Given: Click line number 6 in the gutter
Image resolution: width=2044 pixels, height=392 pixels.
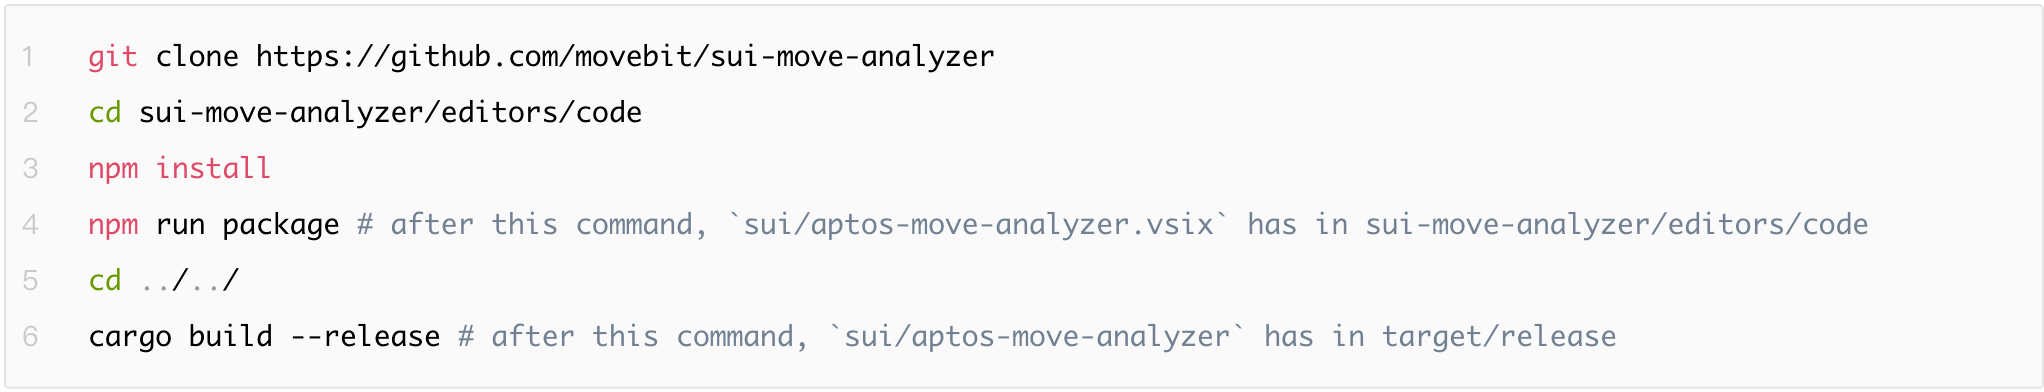Looking at the screenshot, I should pyautogui.click(x=30, y=337).
